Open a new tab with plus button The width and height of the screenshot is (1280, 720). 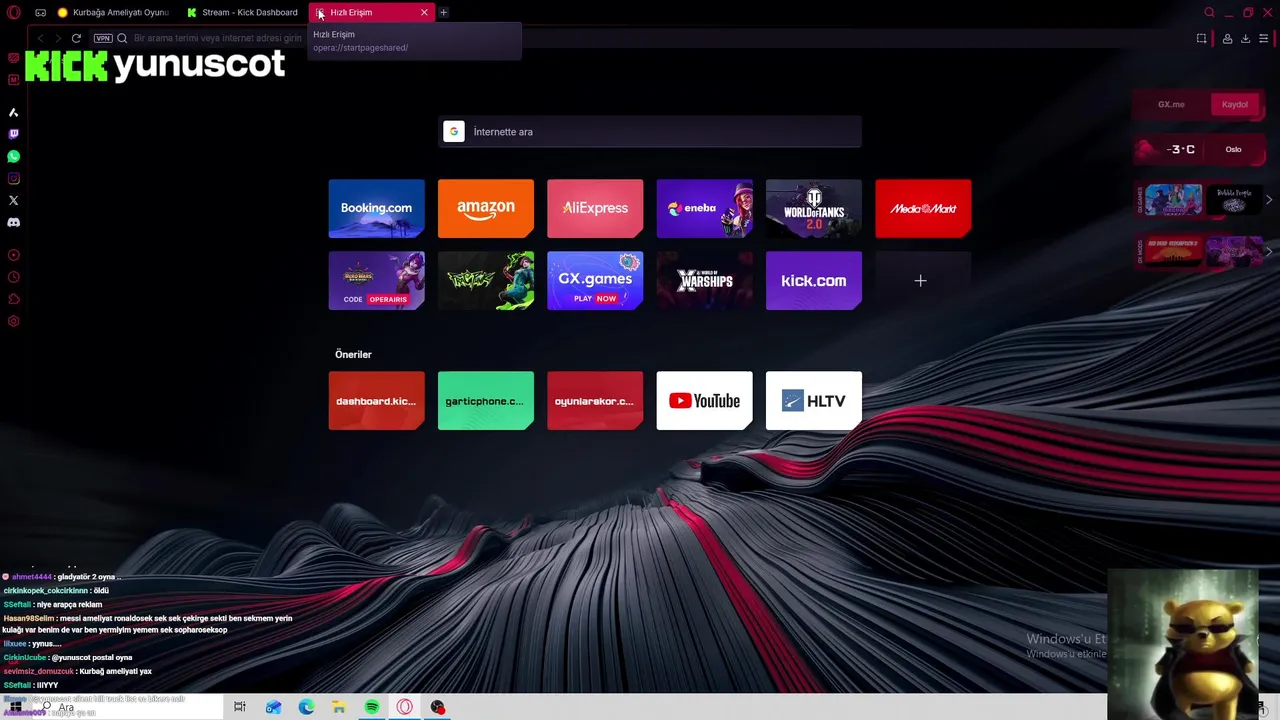pos(443,12)
